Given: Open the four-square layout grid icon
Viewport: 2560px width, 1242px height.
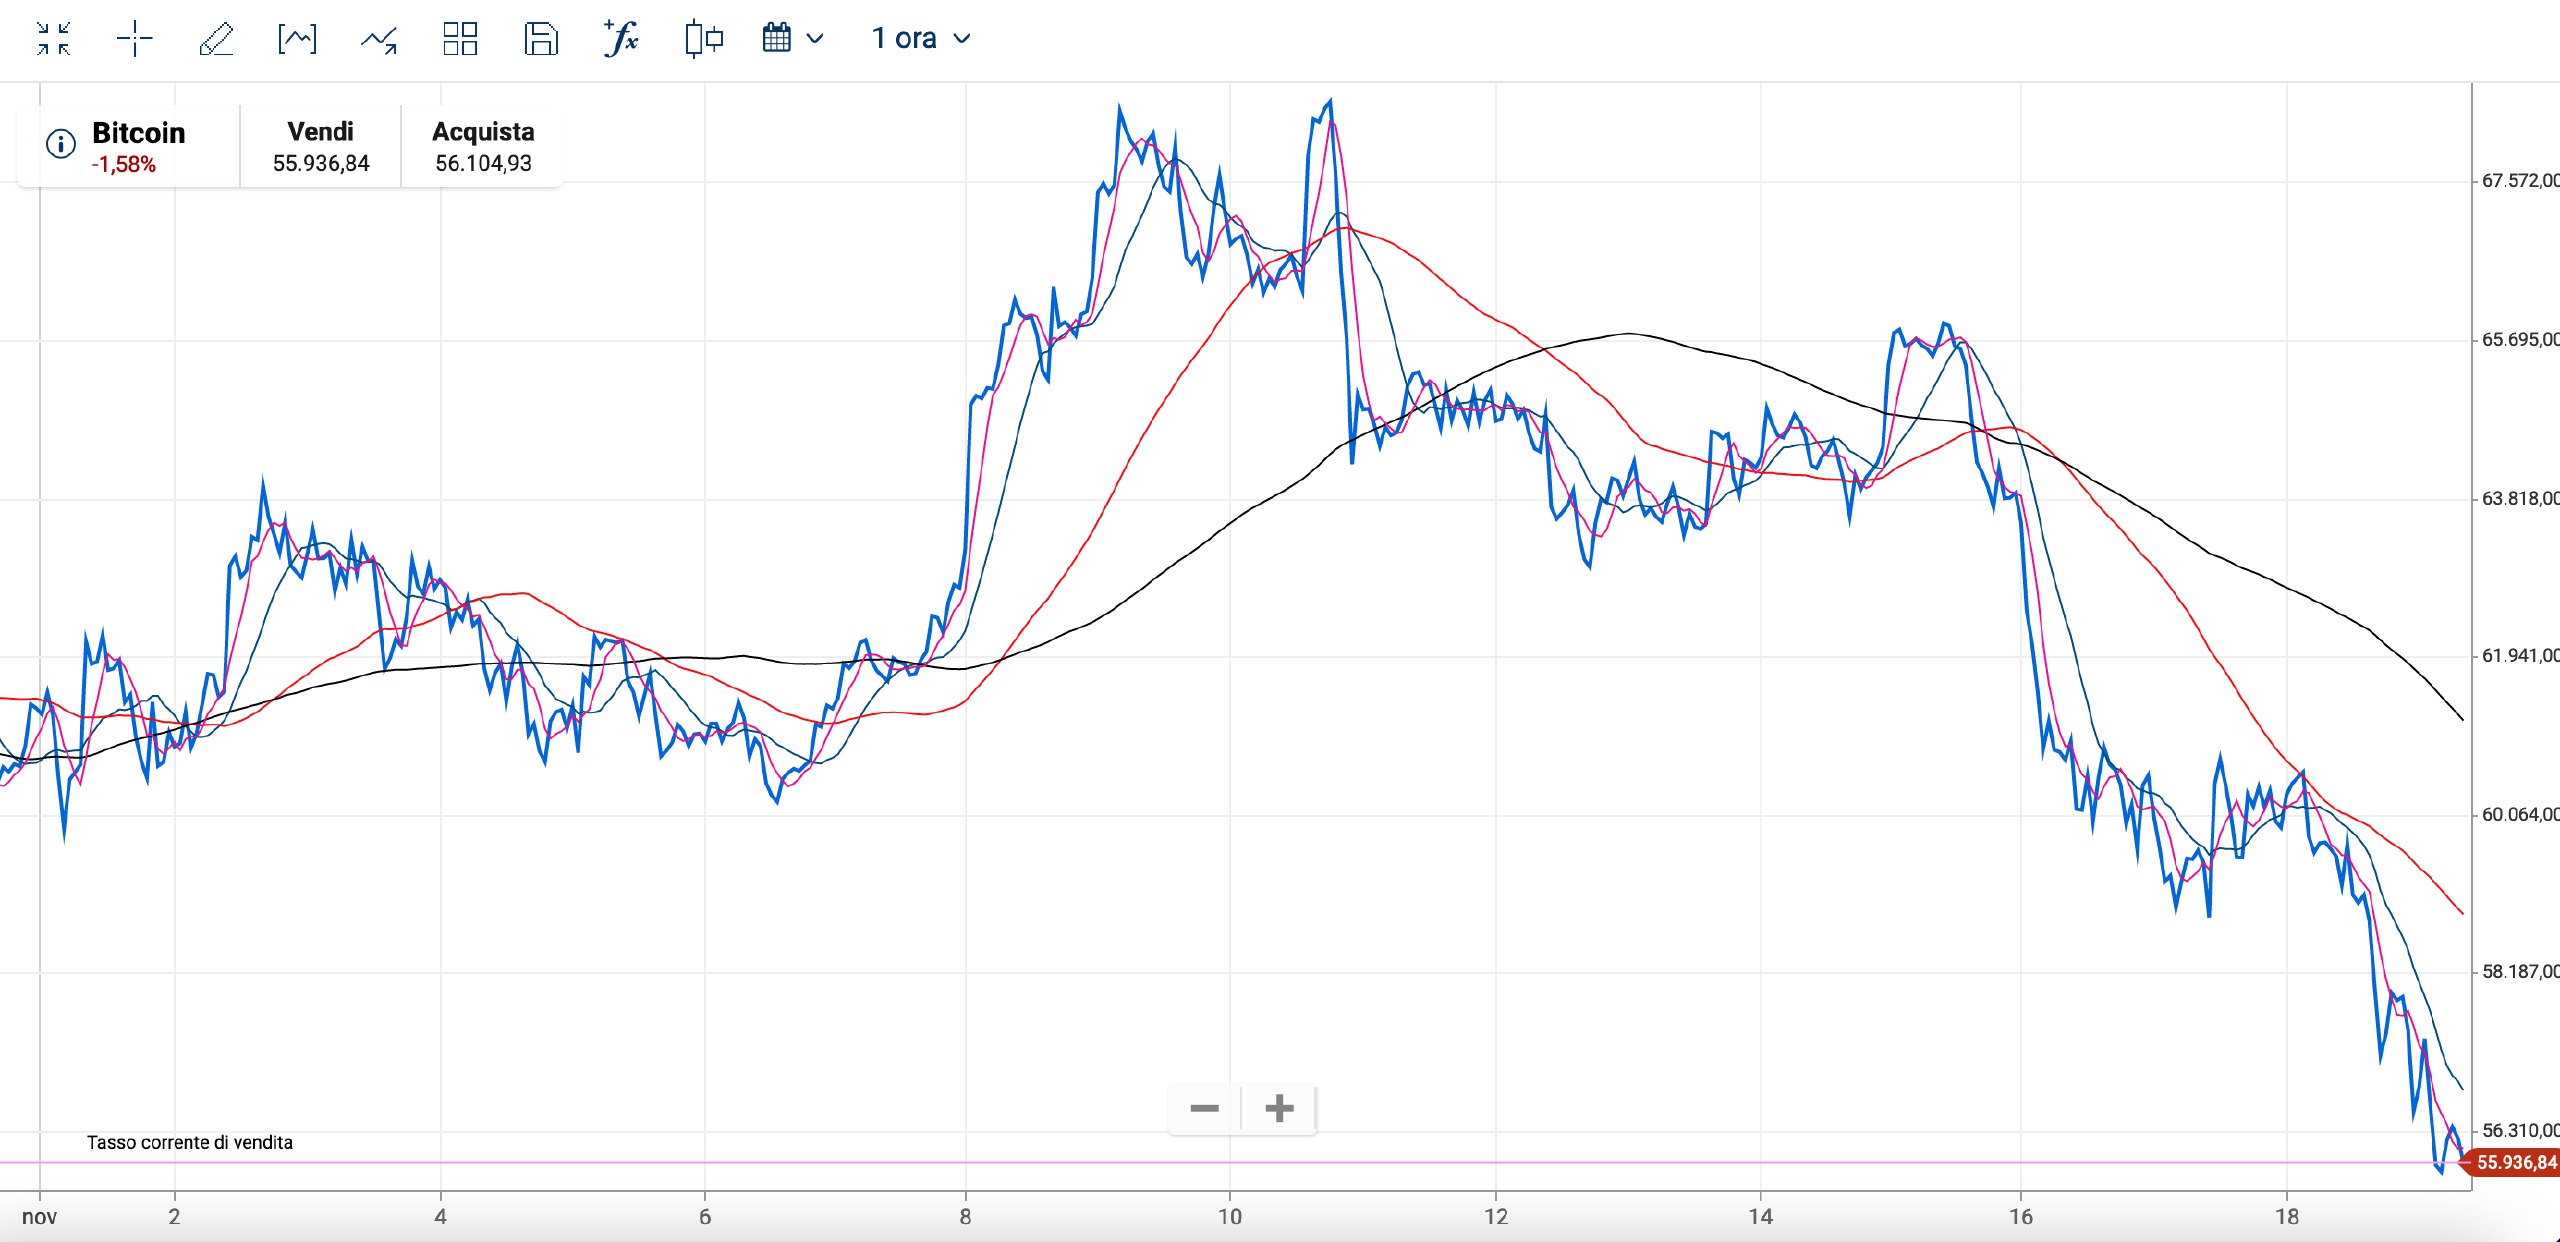Looking at the screenshot, I should [460, 39].
